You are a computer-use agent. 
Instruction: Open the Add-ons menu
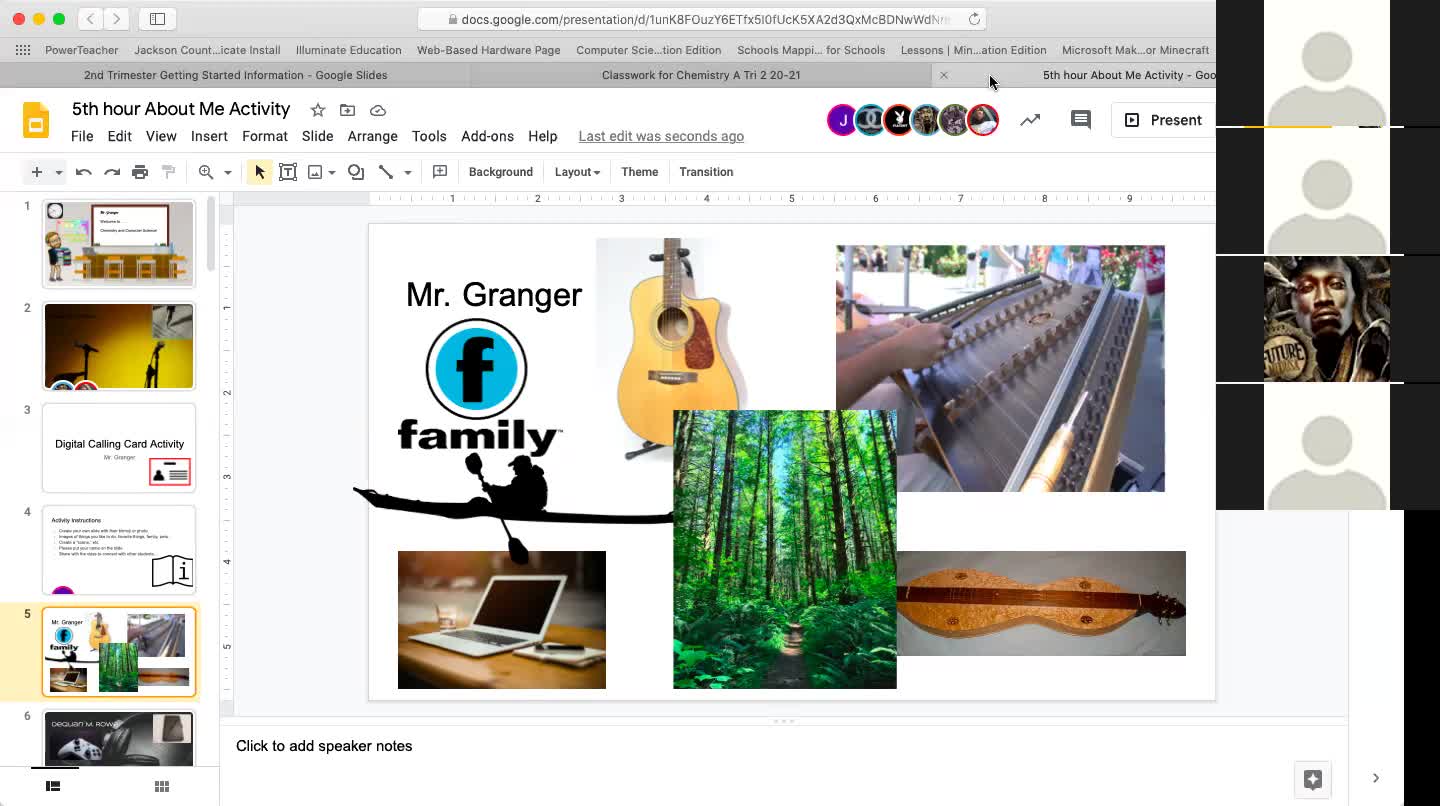487,136
